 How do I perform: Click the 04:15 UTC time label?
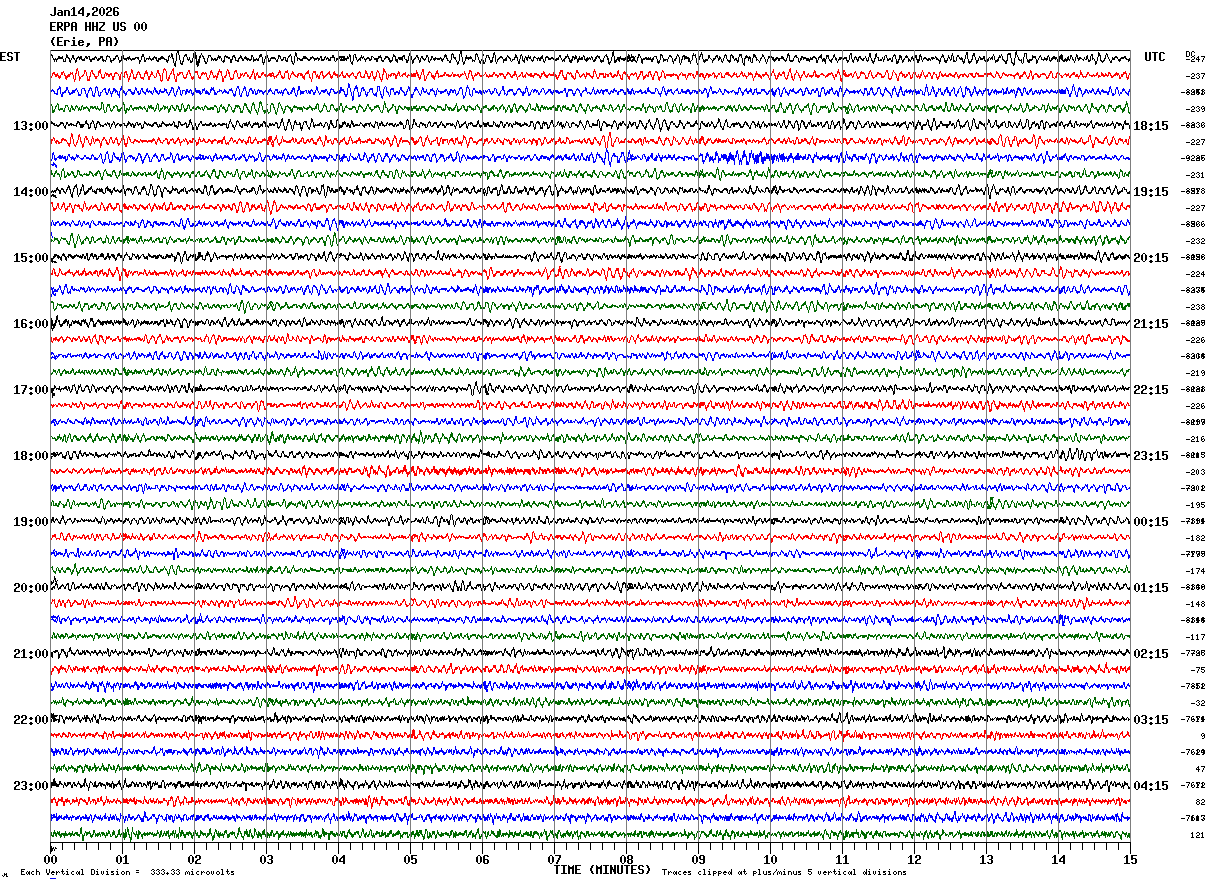click(1151, 786)
